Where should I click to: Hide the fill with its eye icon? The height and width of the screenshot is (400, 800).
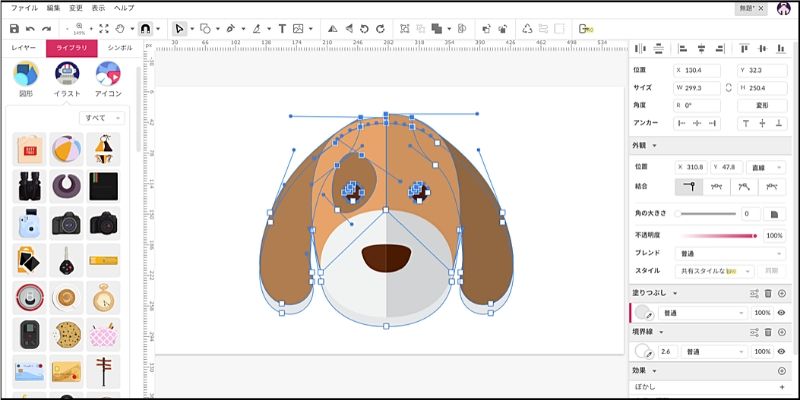tap(782, 313)
